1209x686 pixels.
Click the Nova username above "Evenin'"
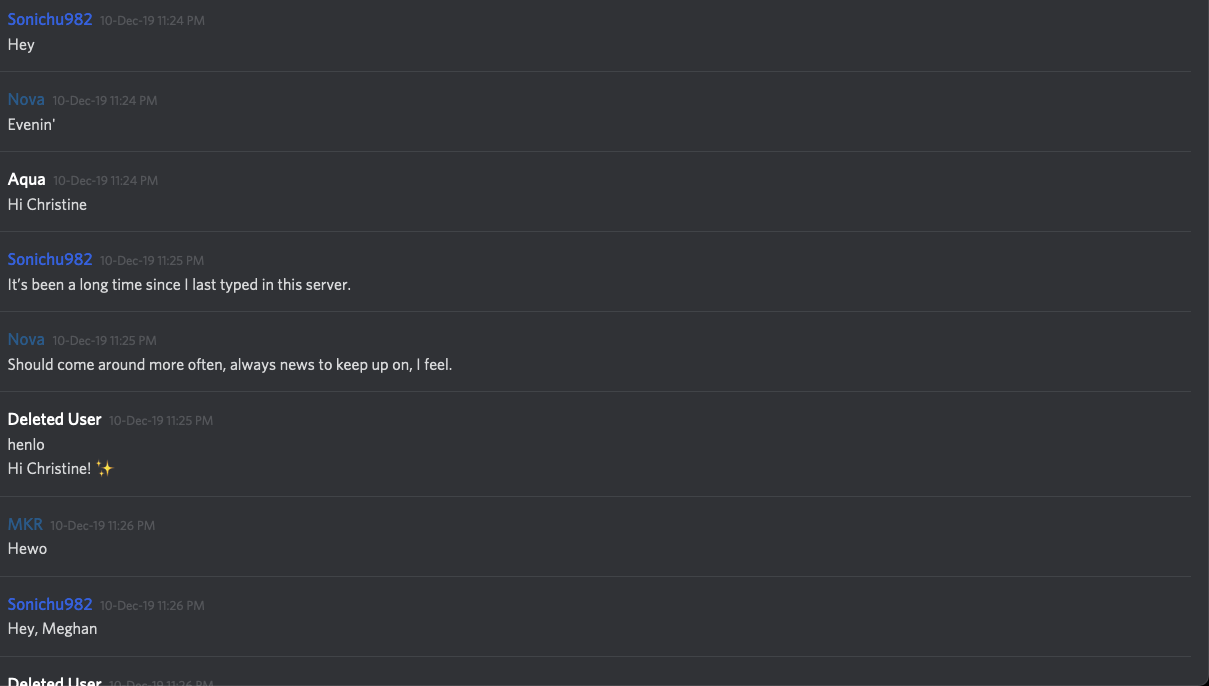pos(26,100)
